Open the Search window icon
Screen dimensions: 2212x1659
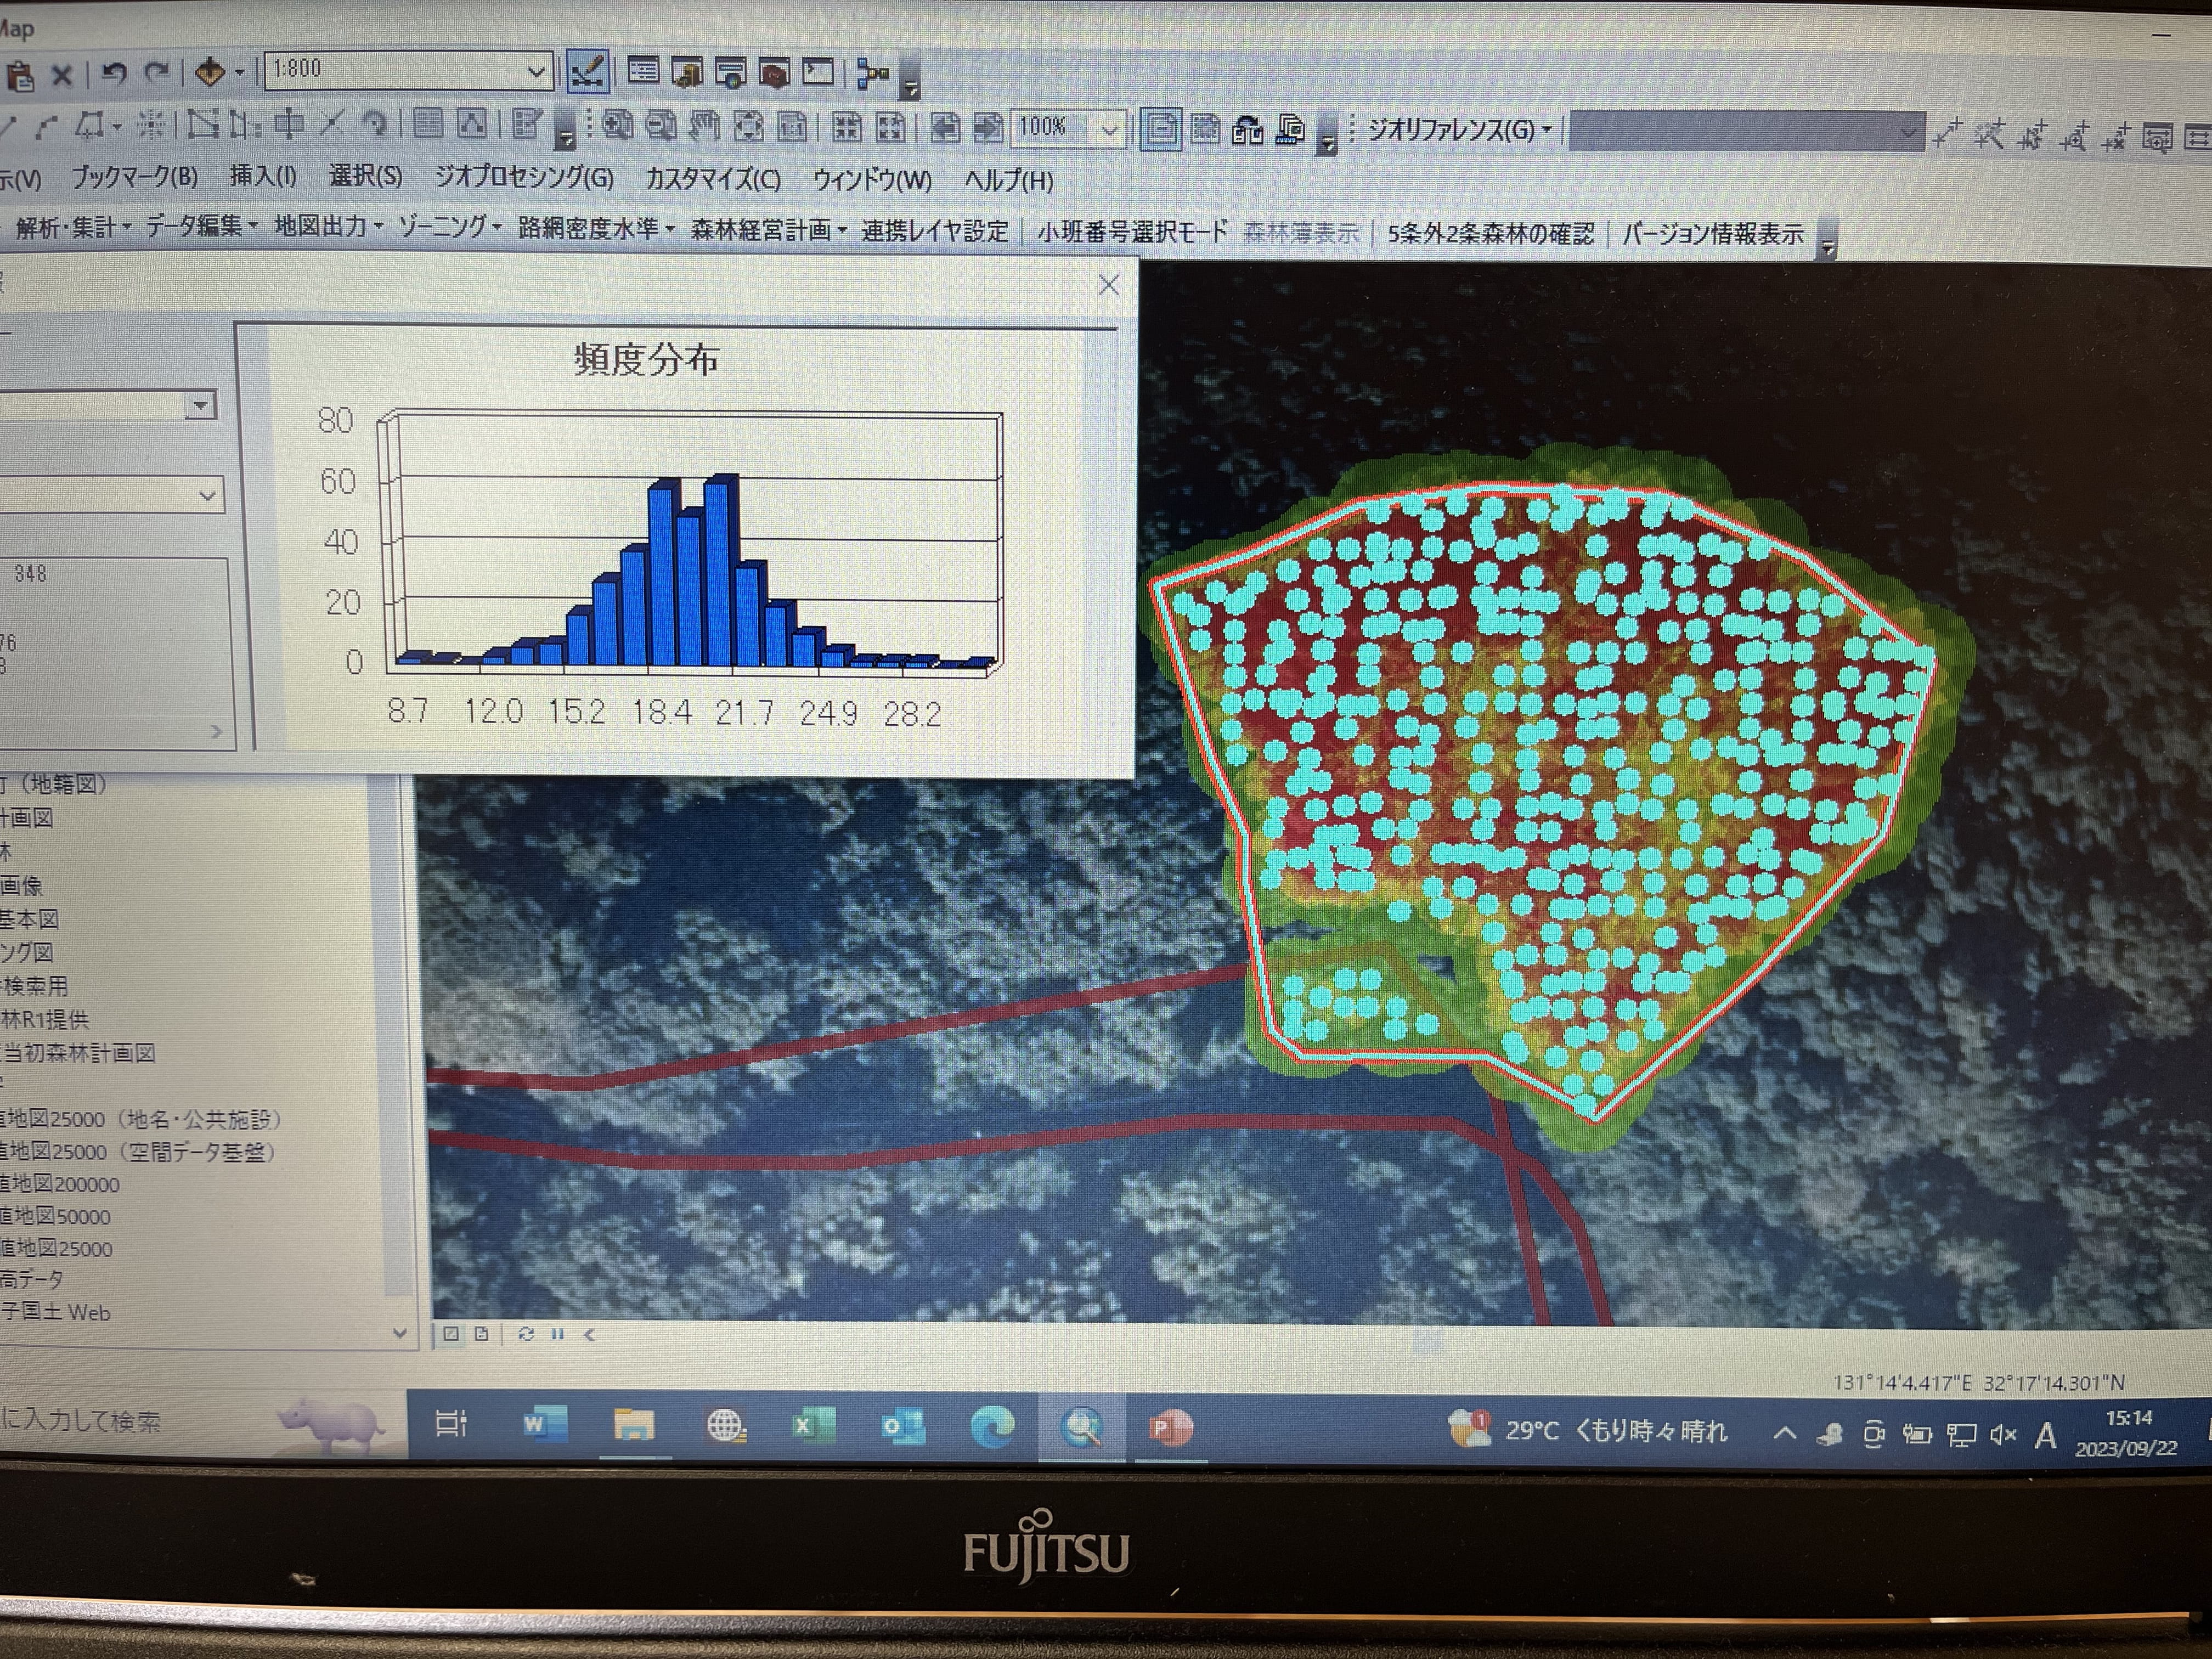[731, 72]
